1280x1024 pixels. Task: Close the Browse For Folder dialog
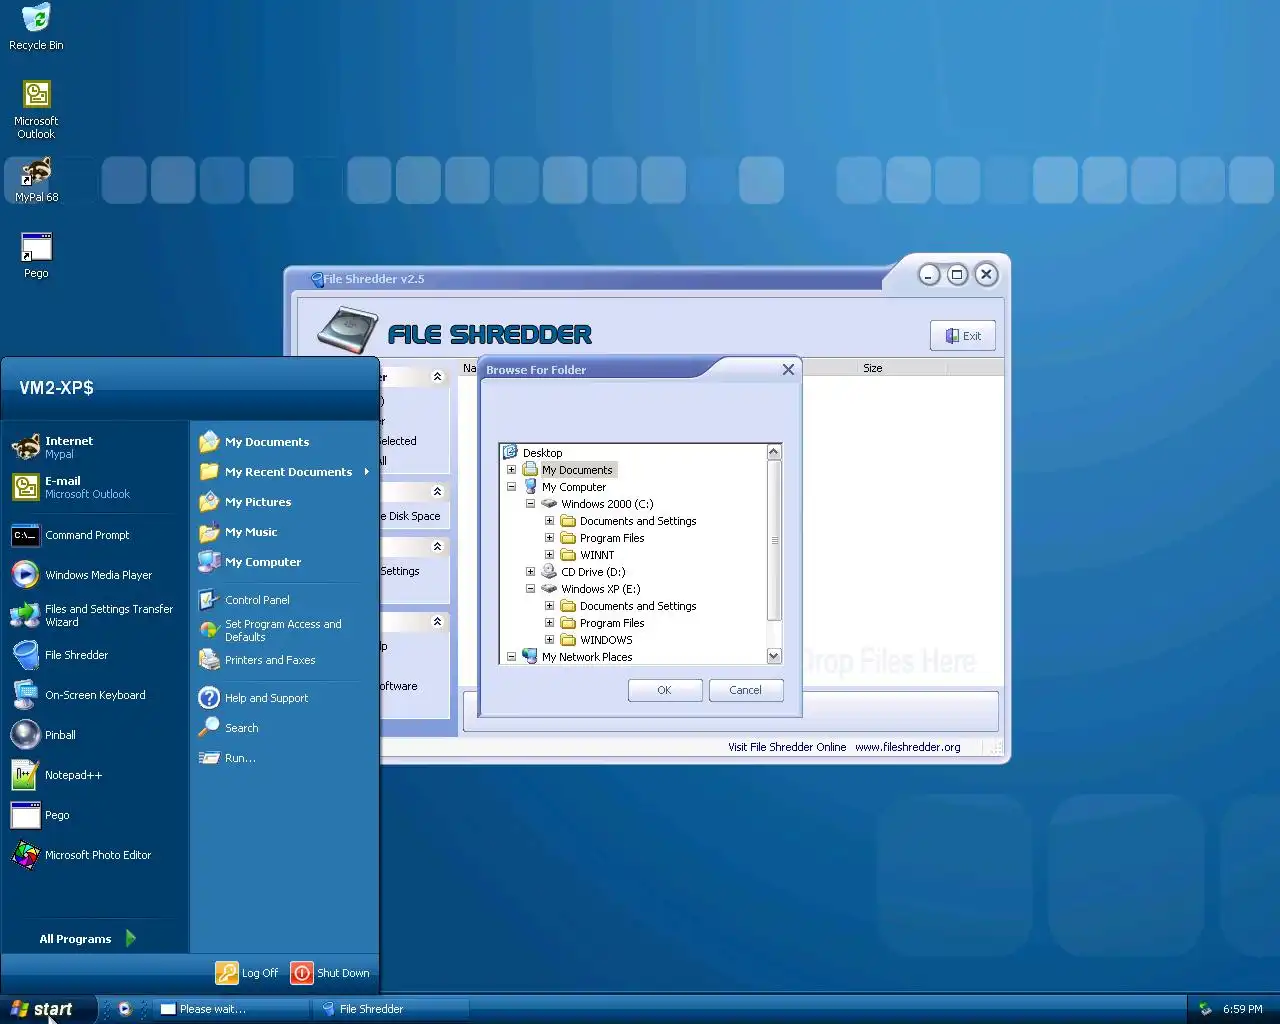(788, 370)
